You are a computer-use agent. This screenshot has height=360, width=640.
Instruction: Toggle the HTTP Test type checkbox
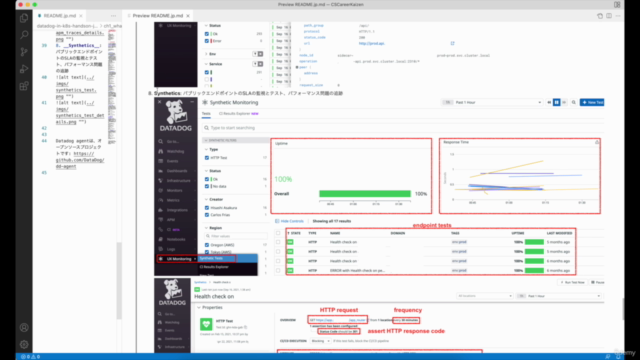207,158
